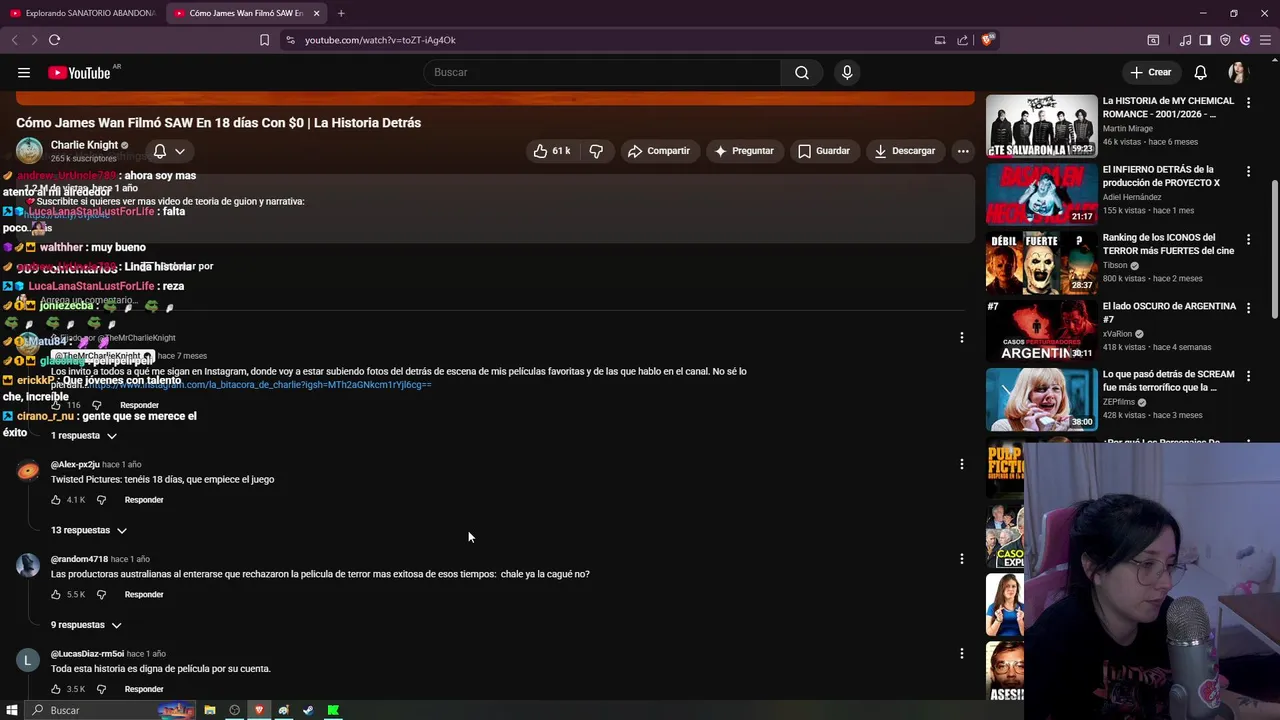Open the YouTube hamburger guide menu
Image resolution: width=1280 pixels, height=720 pixels.
point(24,72)
